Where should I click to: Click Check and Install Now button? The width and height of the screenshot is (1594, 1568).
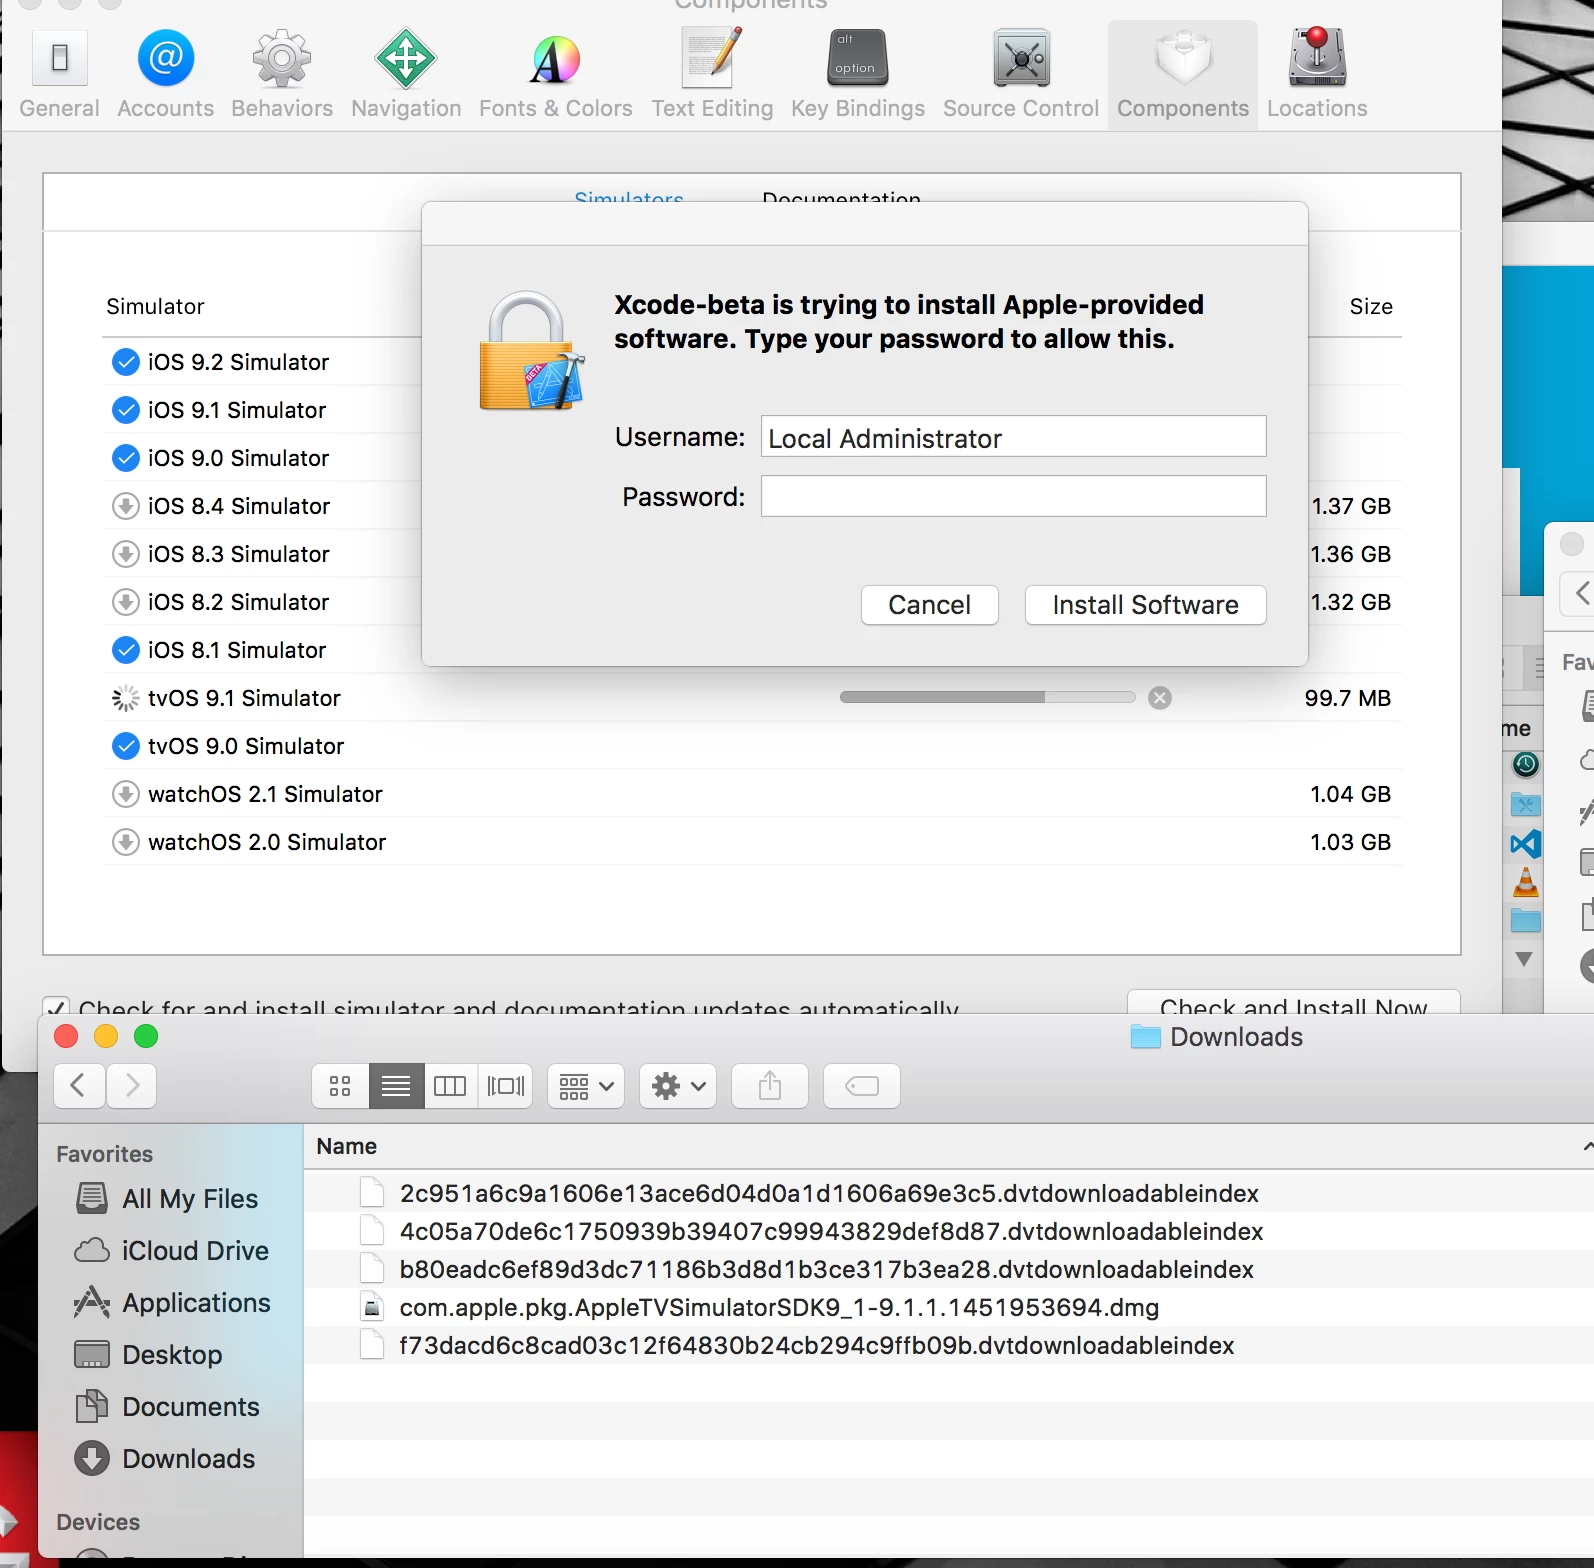point(1293,1003)
